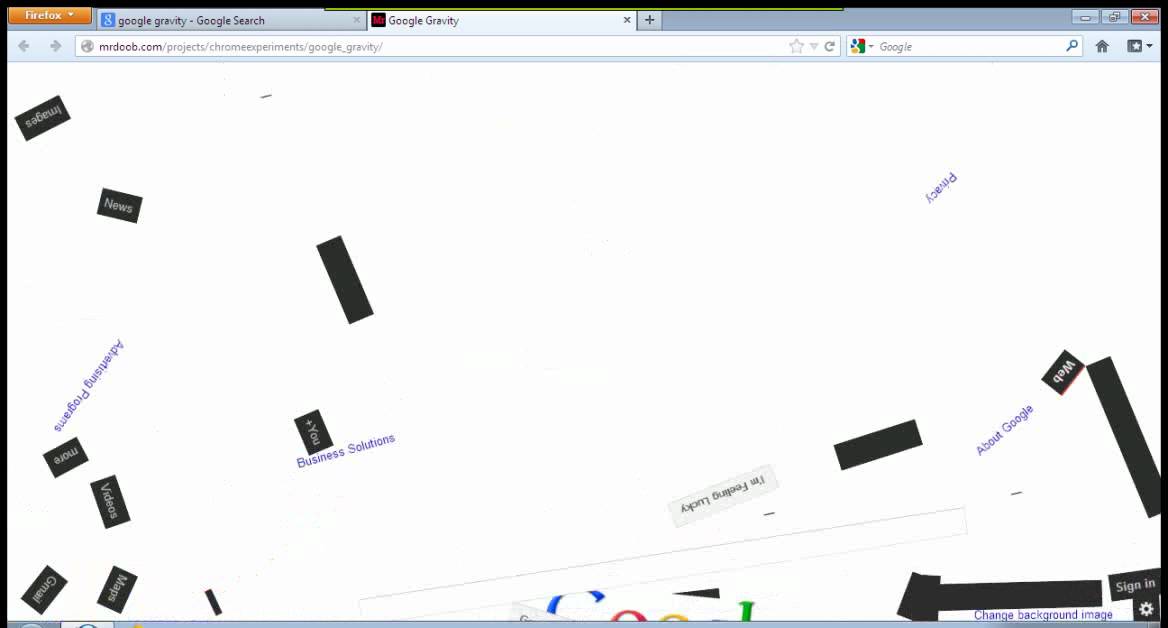The height and width of the screenshot is (628, 1168).
Task: Click the tilted Web block
Action: (x=1063, y=372)
